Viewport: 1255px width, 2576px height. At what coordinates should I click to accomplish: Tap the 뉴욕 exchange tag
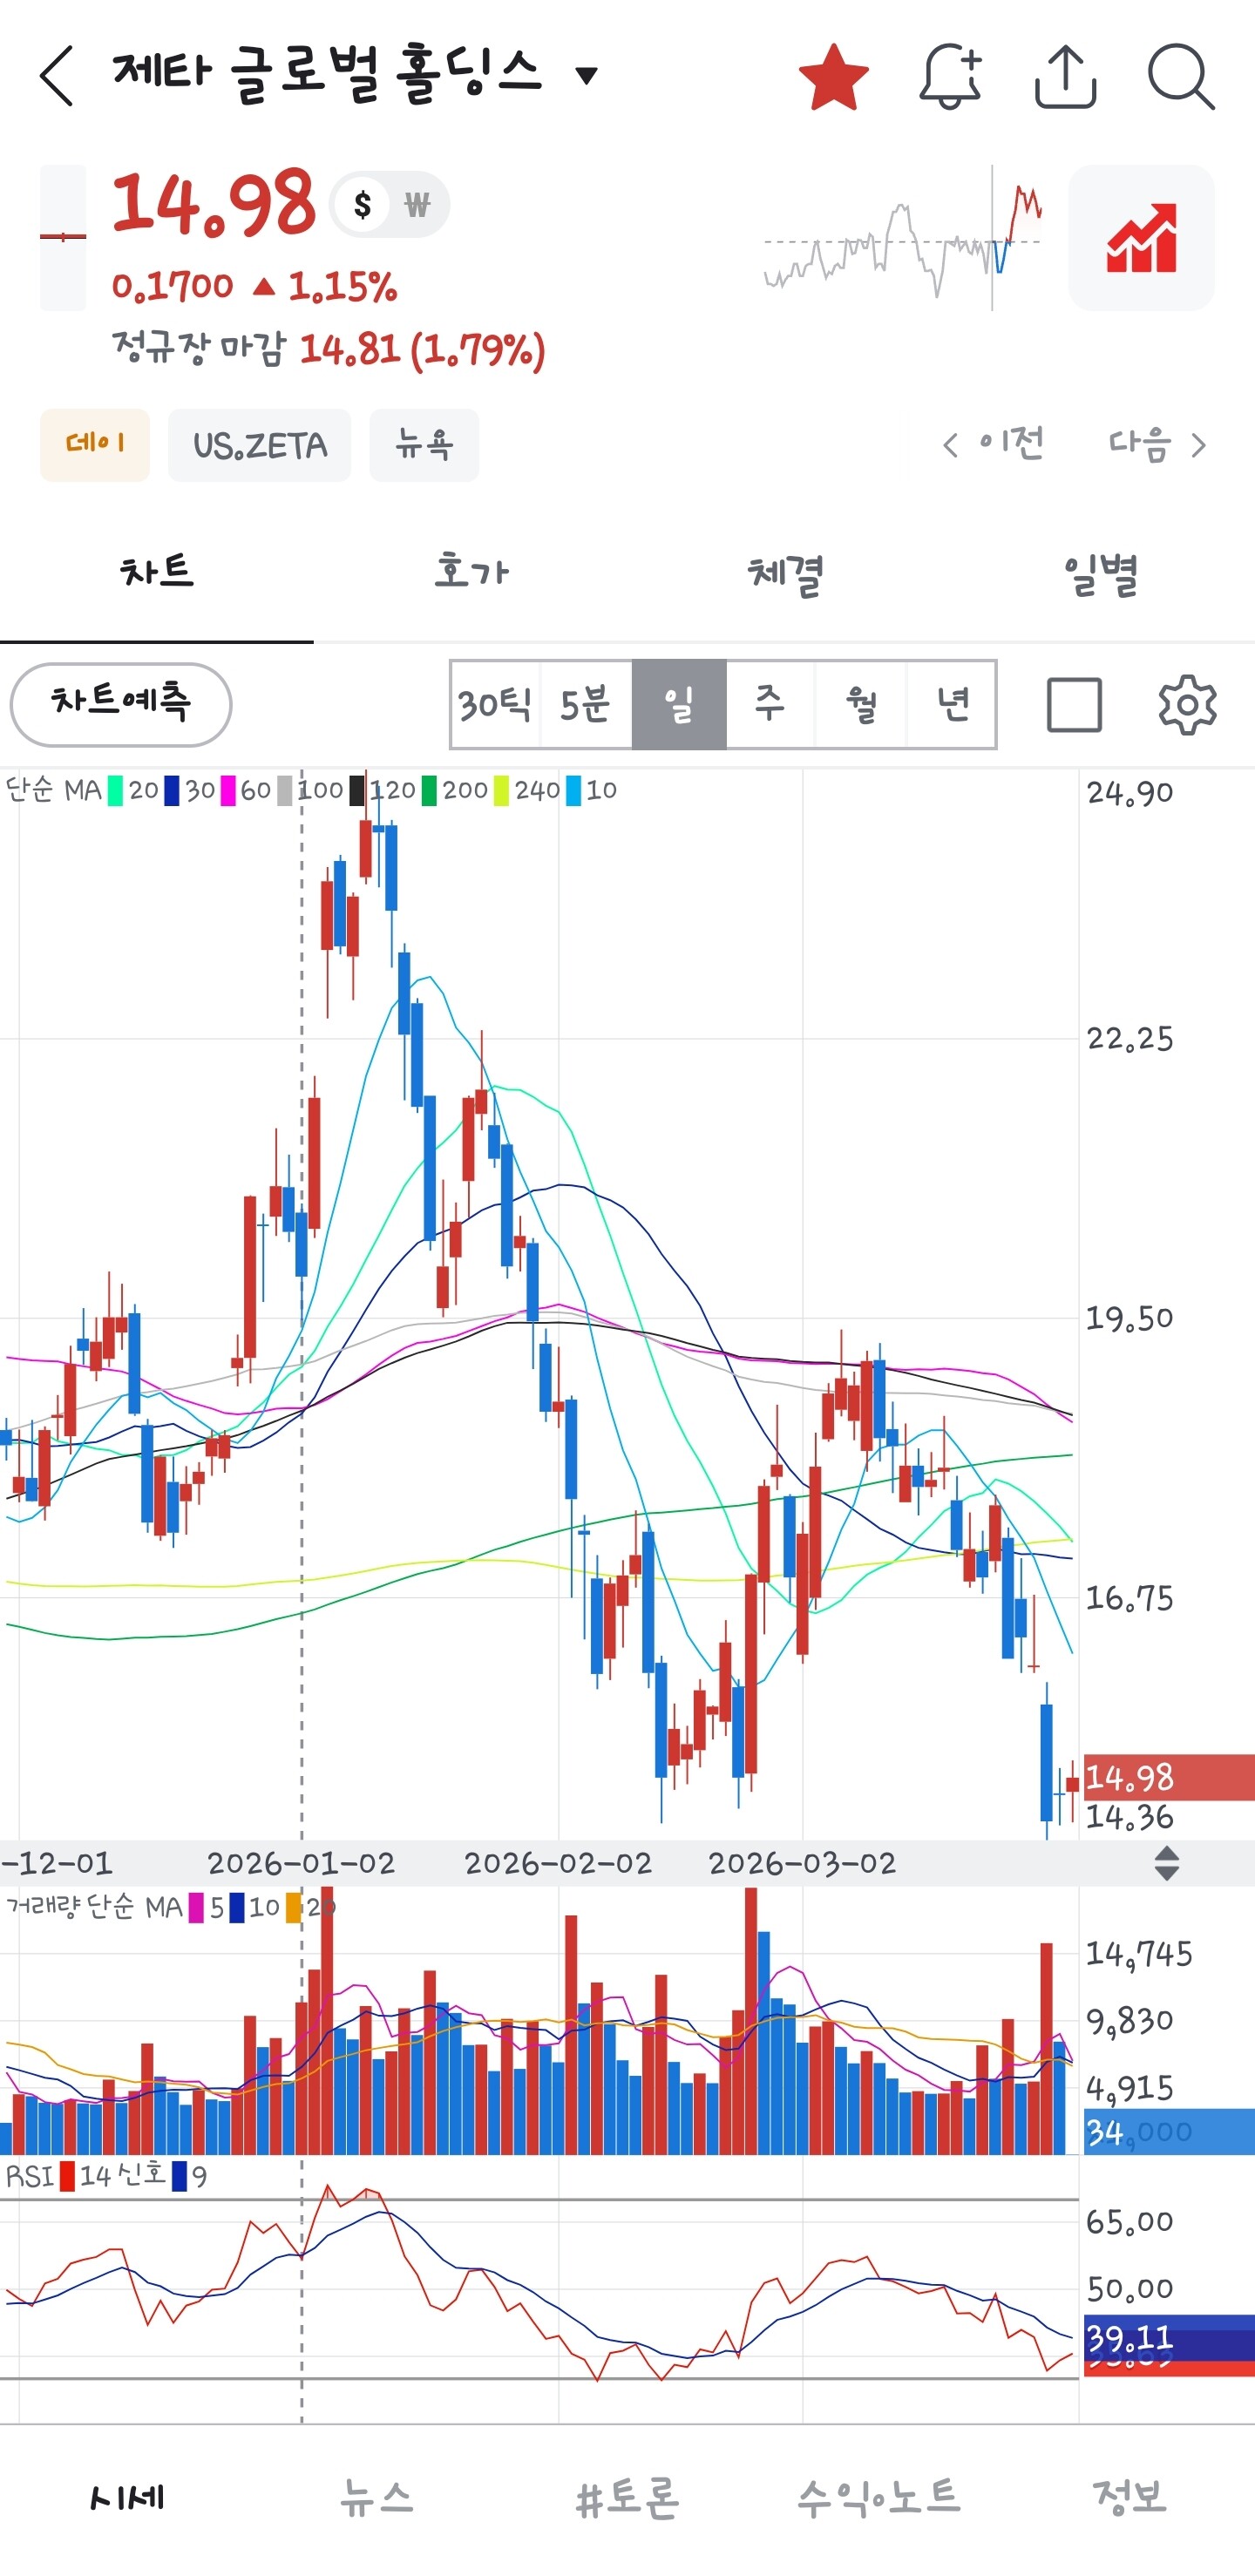coord(424,444)
